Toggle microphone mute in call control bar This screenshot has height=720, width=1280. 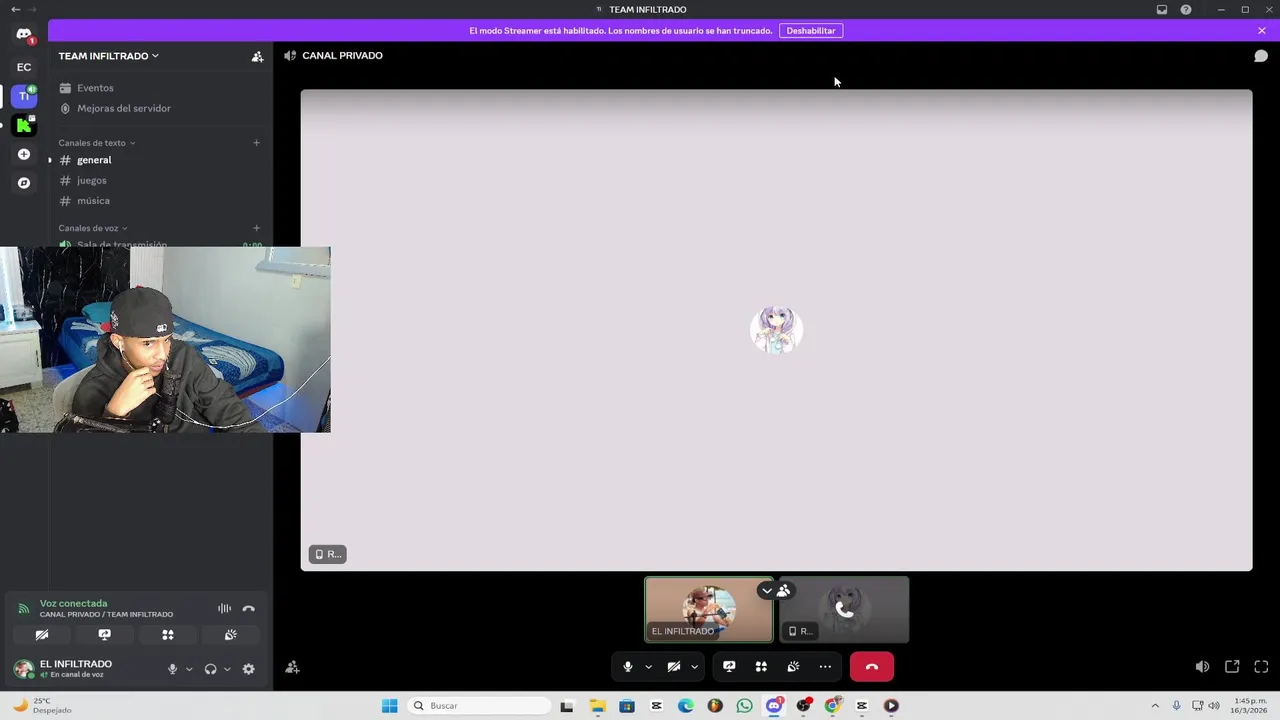pyautogui.click(x=628, y=667)
